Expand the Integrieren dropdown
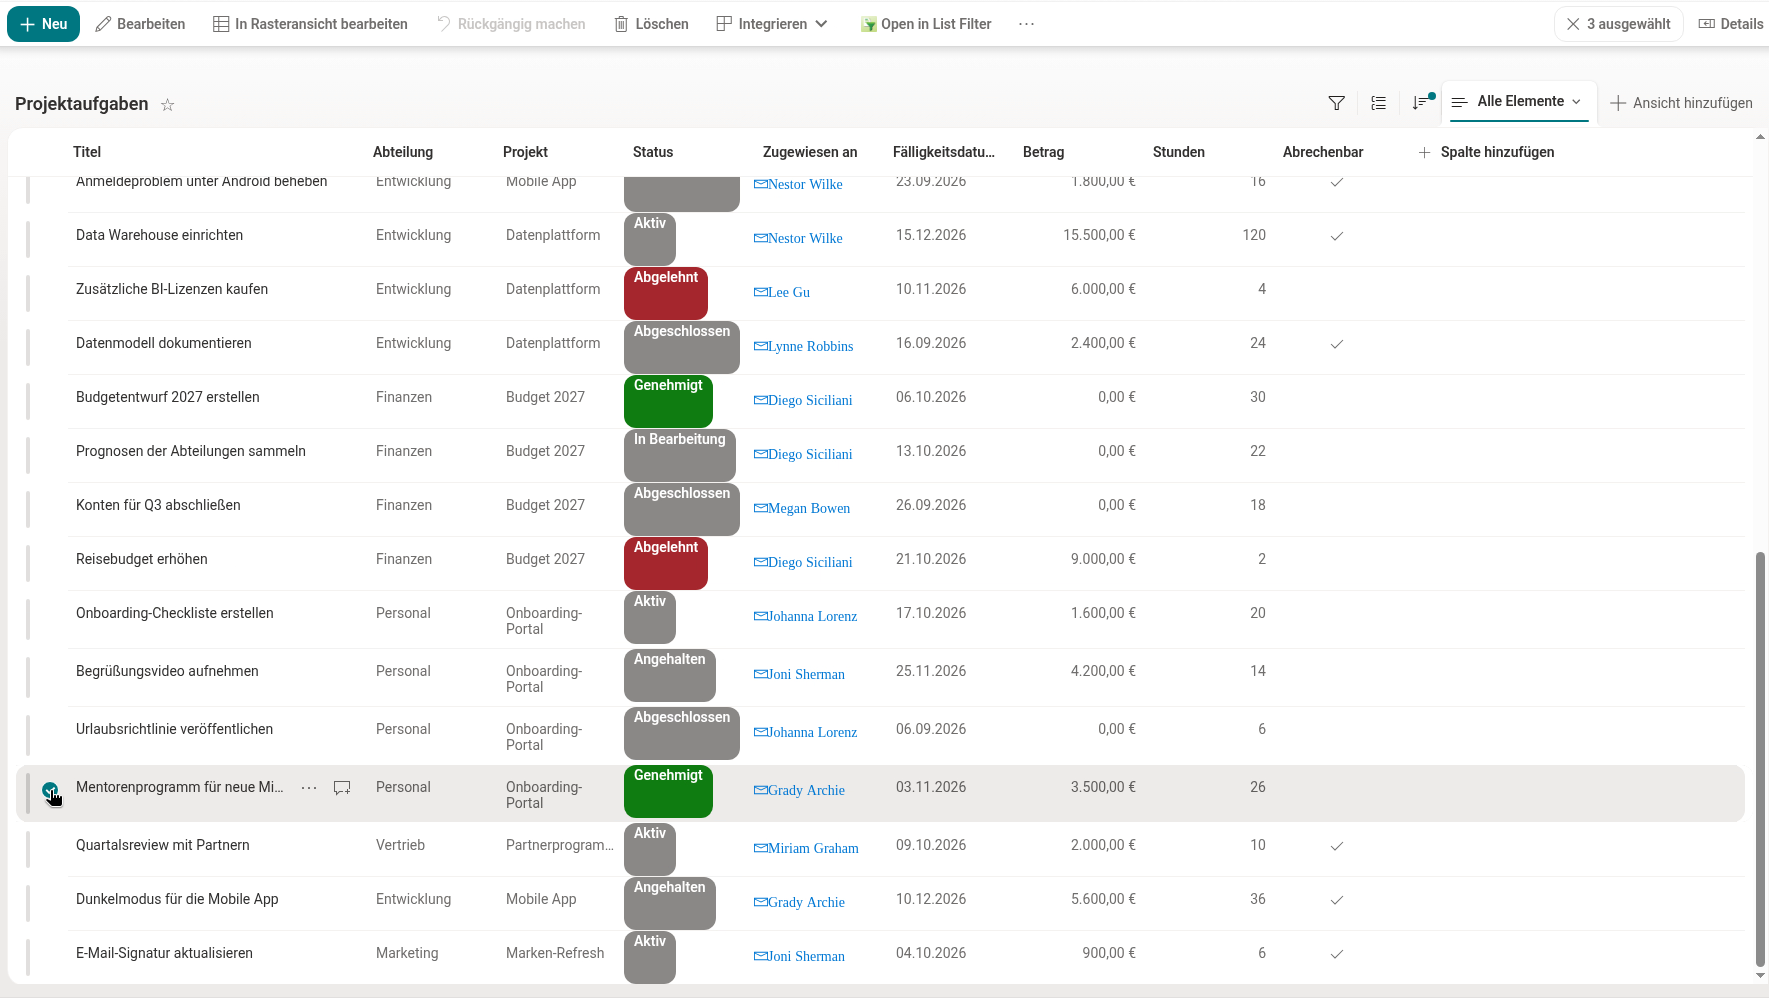Screen dimensions: 1769x998 click(x=772, y=24)
